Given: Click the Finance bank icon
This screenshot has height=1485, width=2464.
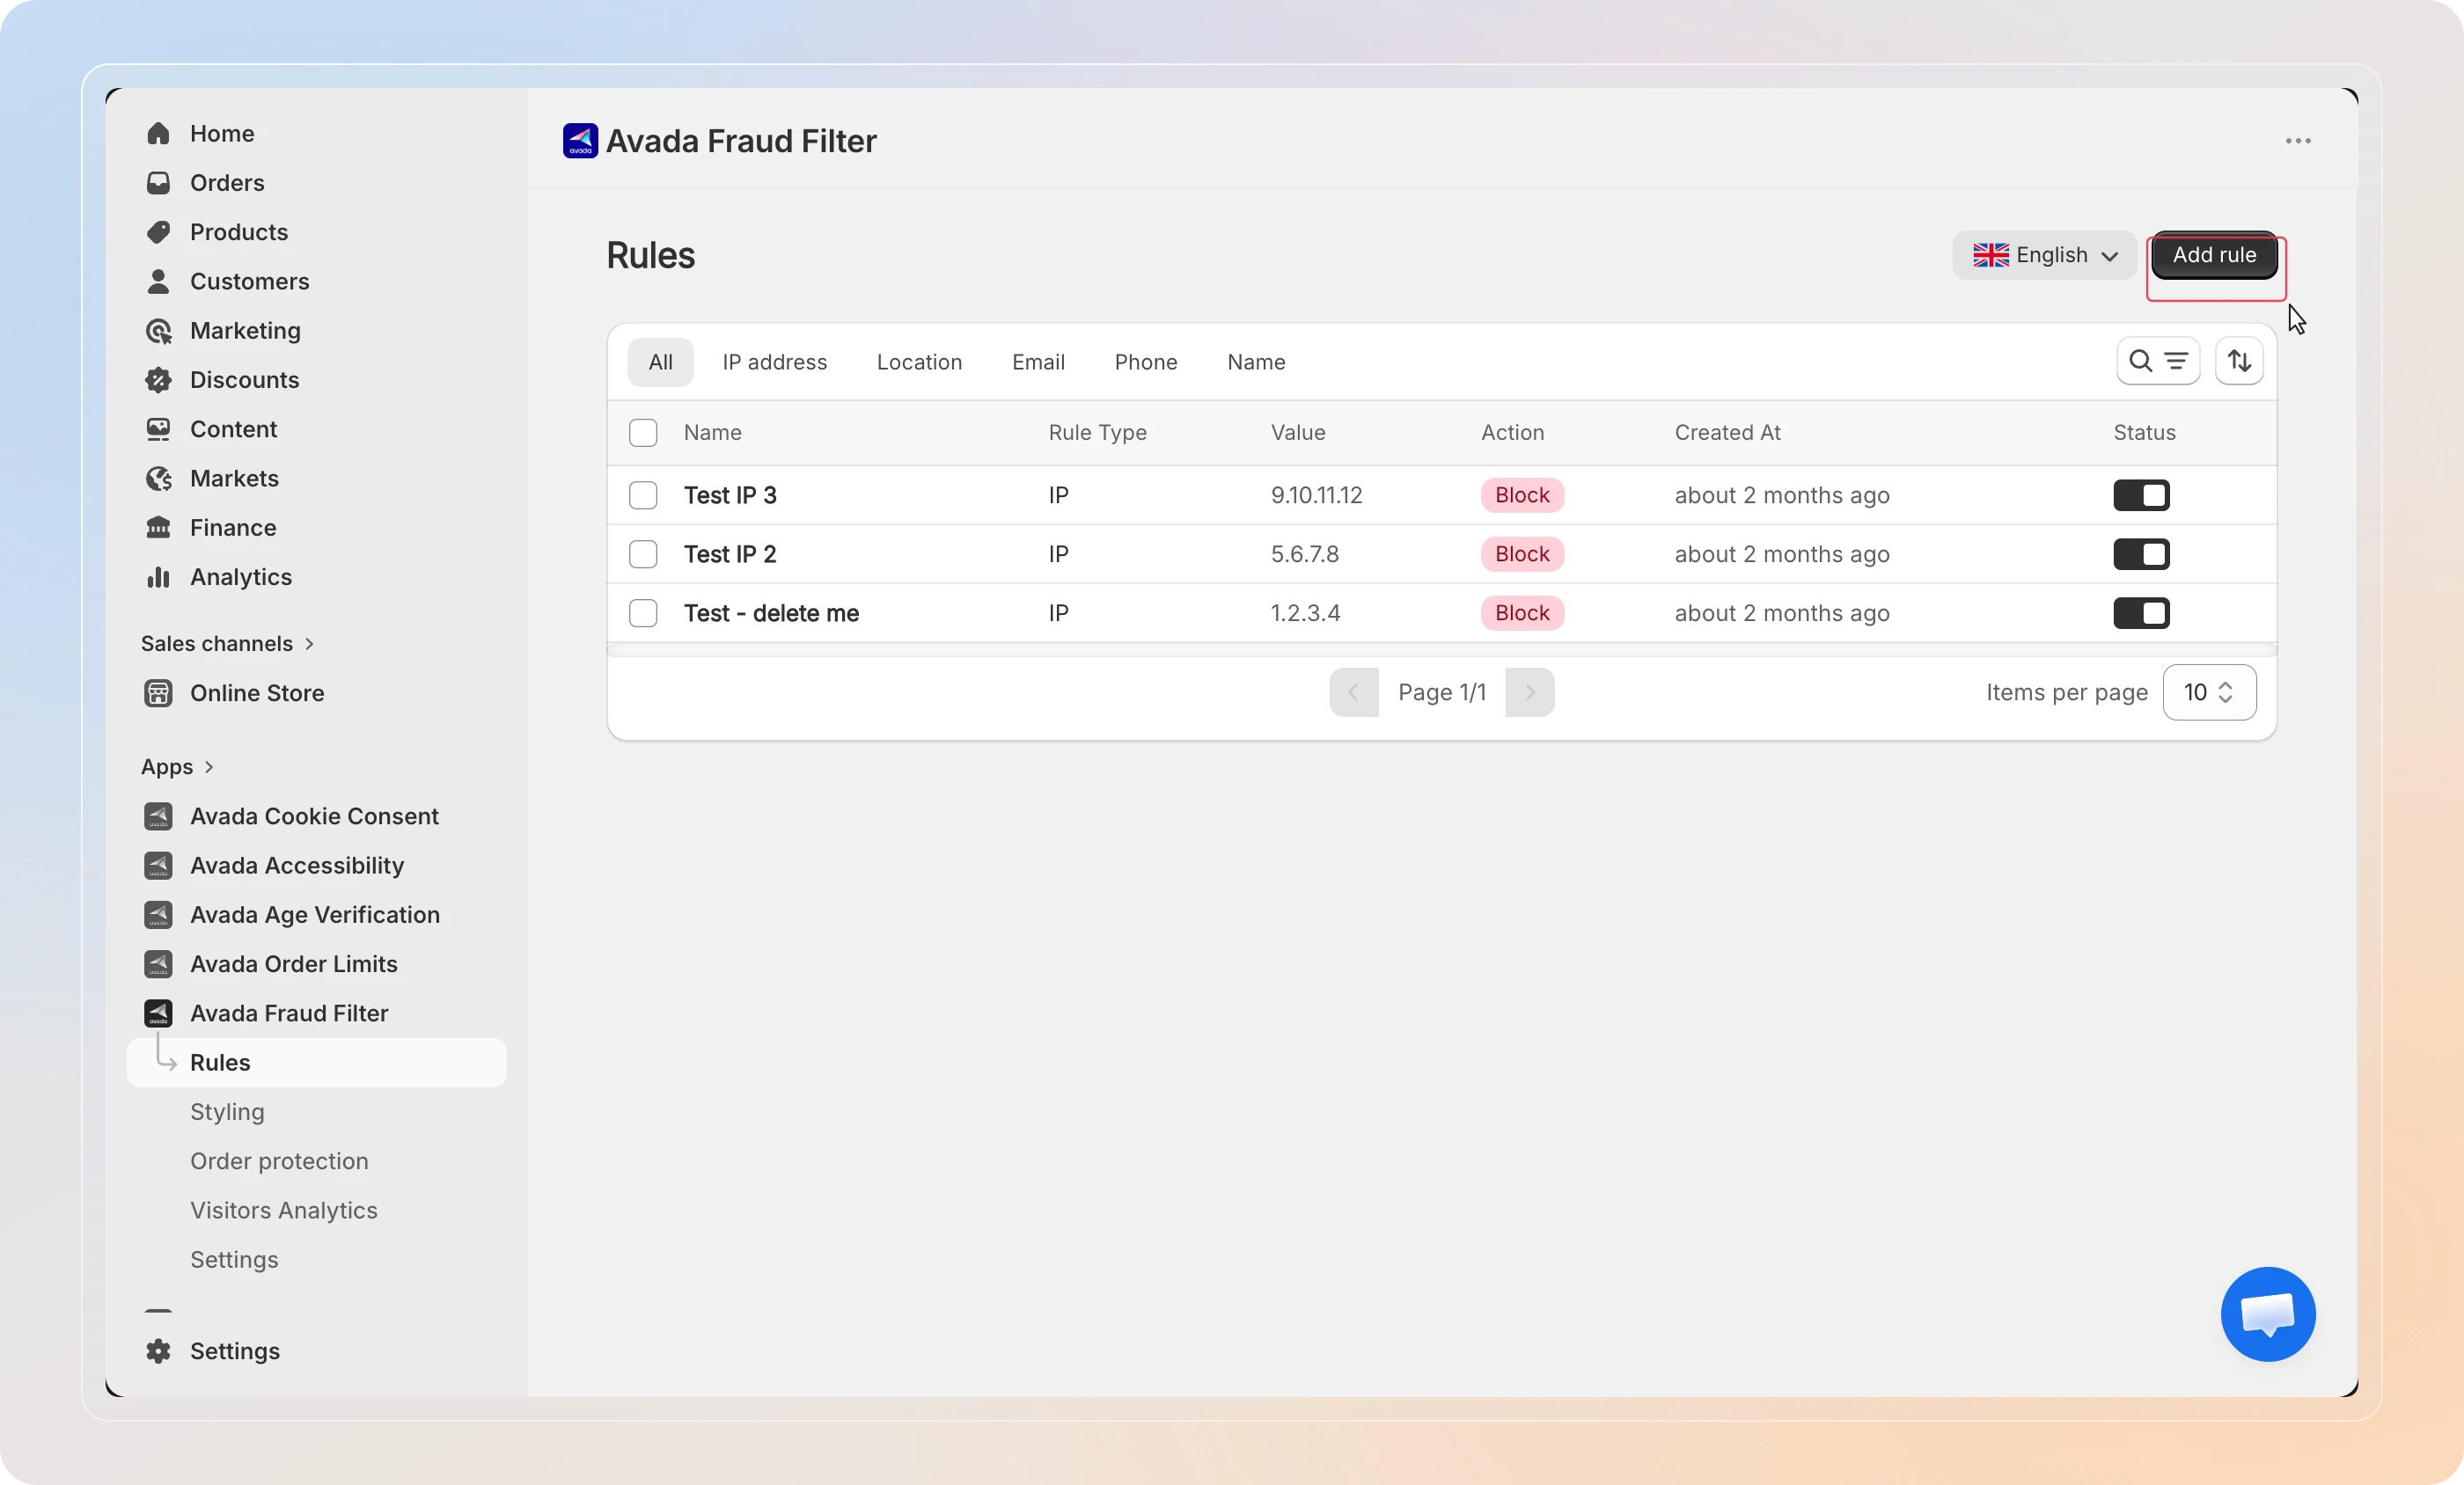Looking at the screenshot, I should tap(158, 528).
